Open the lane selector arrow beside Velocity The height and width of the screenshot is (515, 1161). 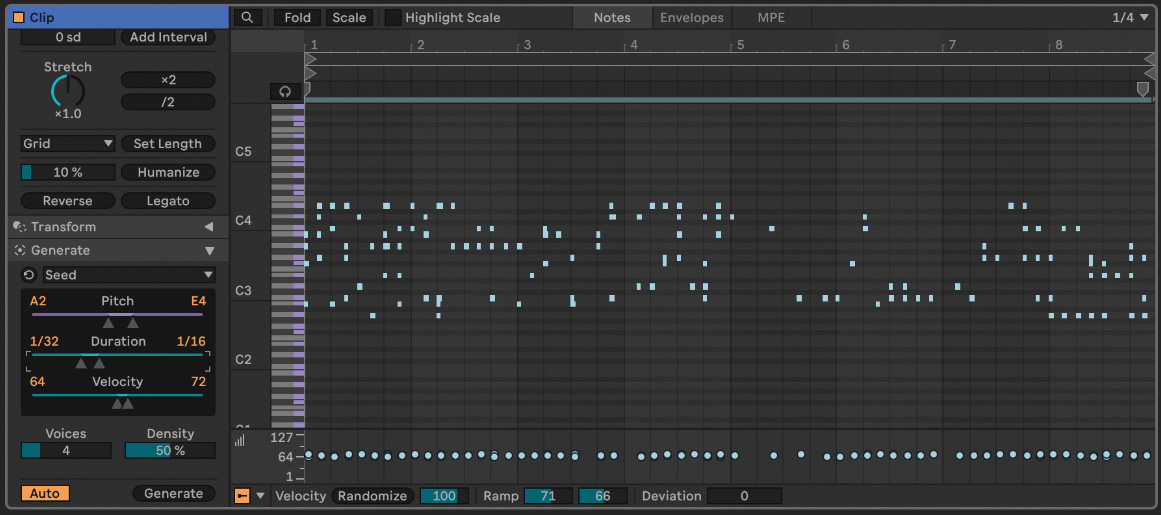(260, 496)
